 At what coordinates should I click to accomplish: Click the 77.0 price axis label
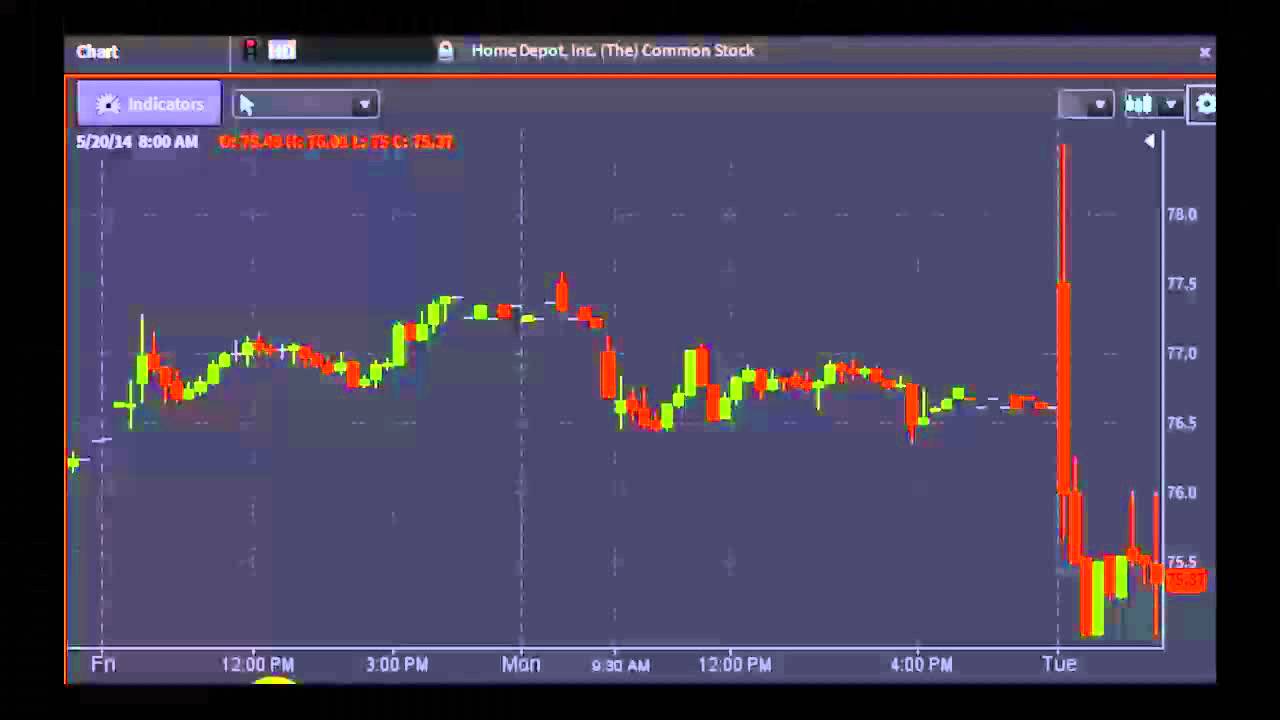(1182, 353)
